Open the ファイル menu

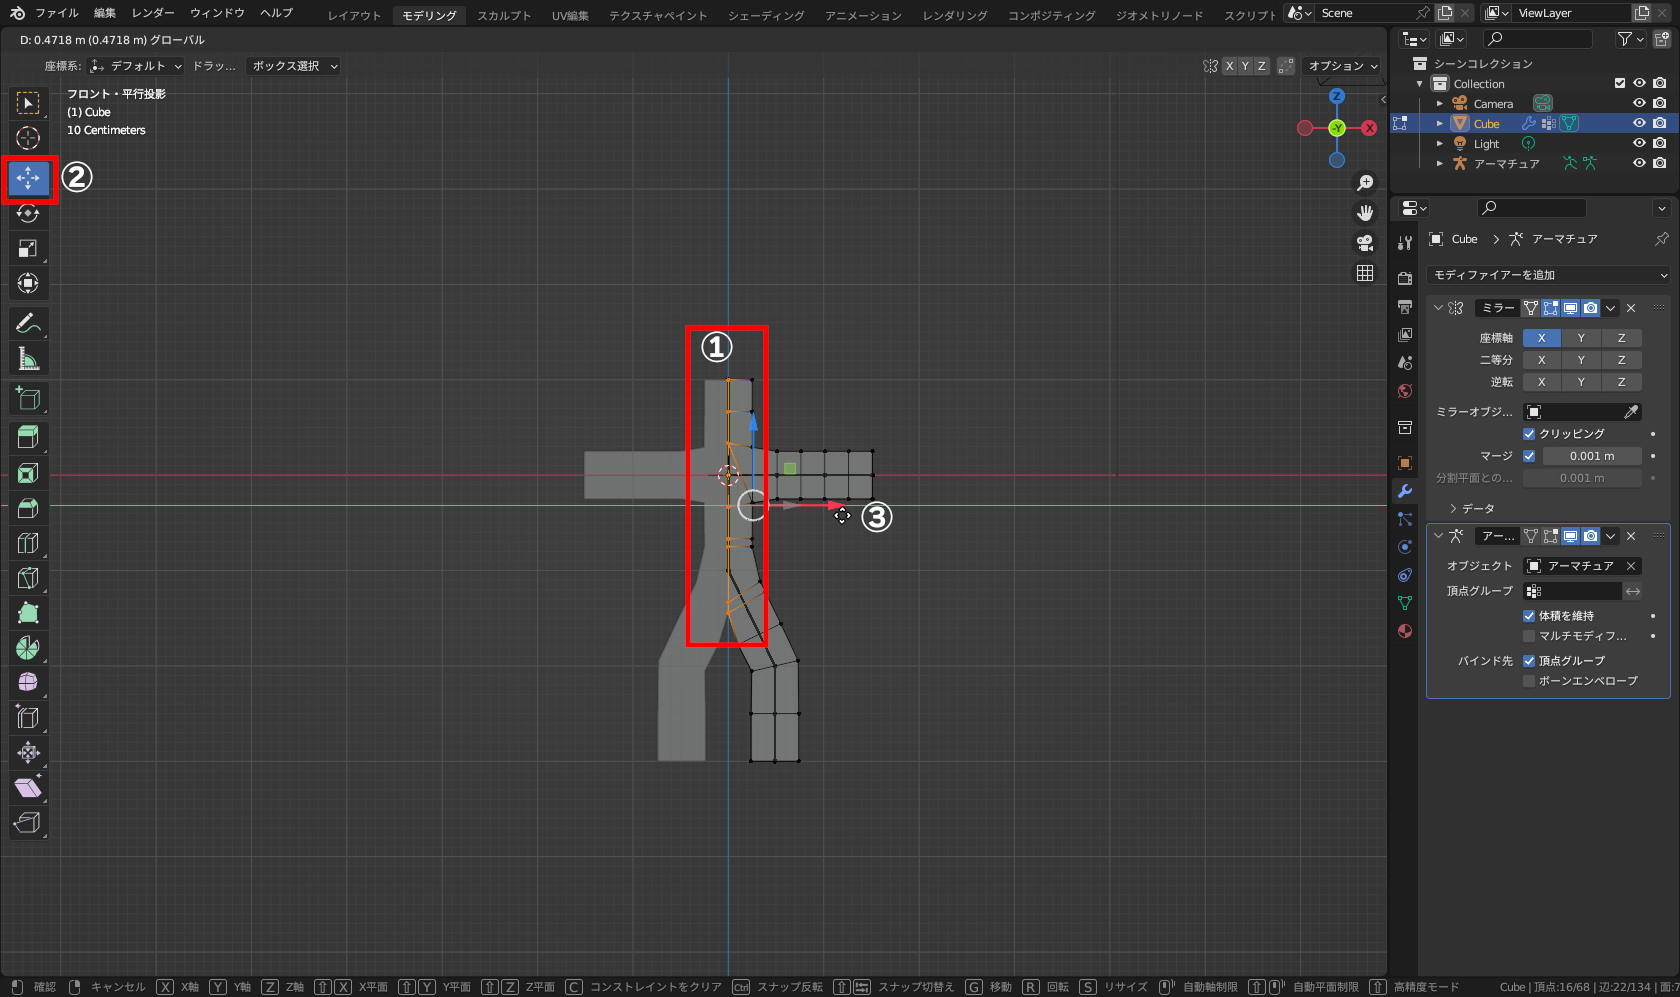57,13
